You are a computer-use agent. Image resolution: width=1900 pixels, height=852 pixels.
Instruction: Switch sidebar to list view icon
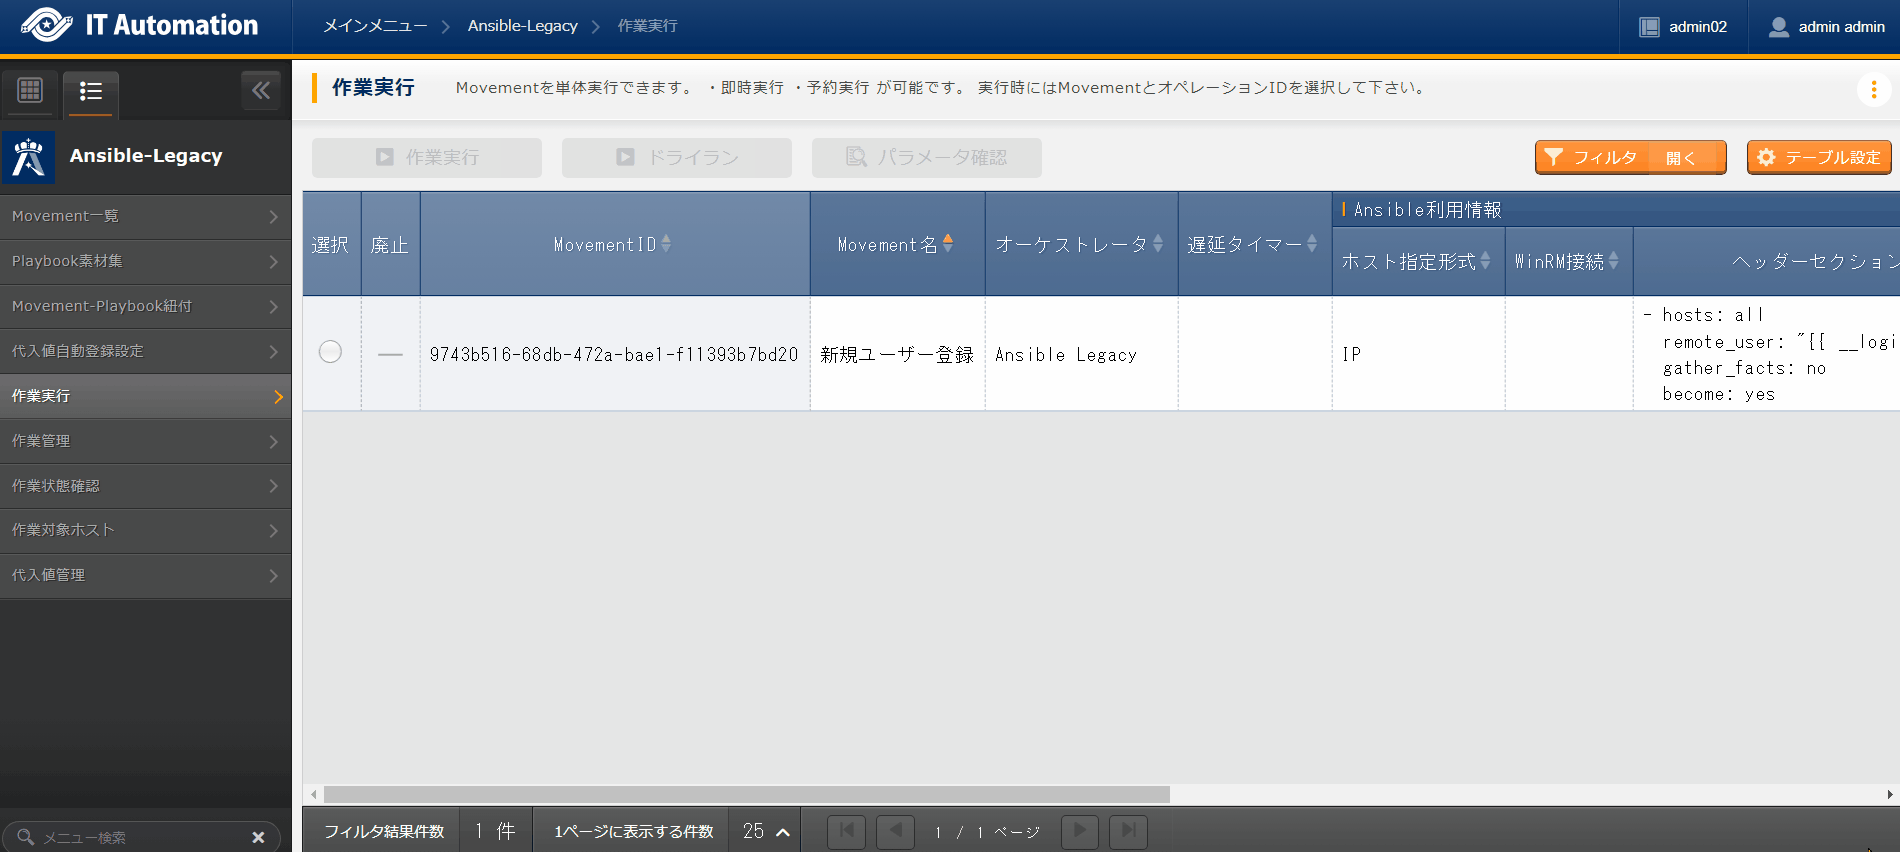(x=91, y=92)
